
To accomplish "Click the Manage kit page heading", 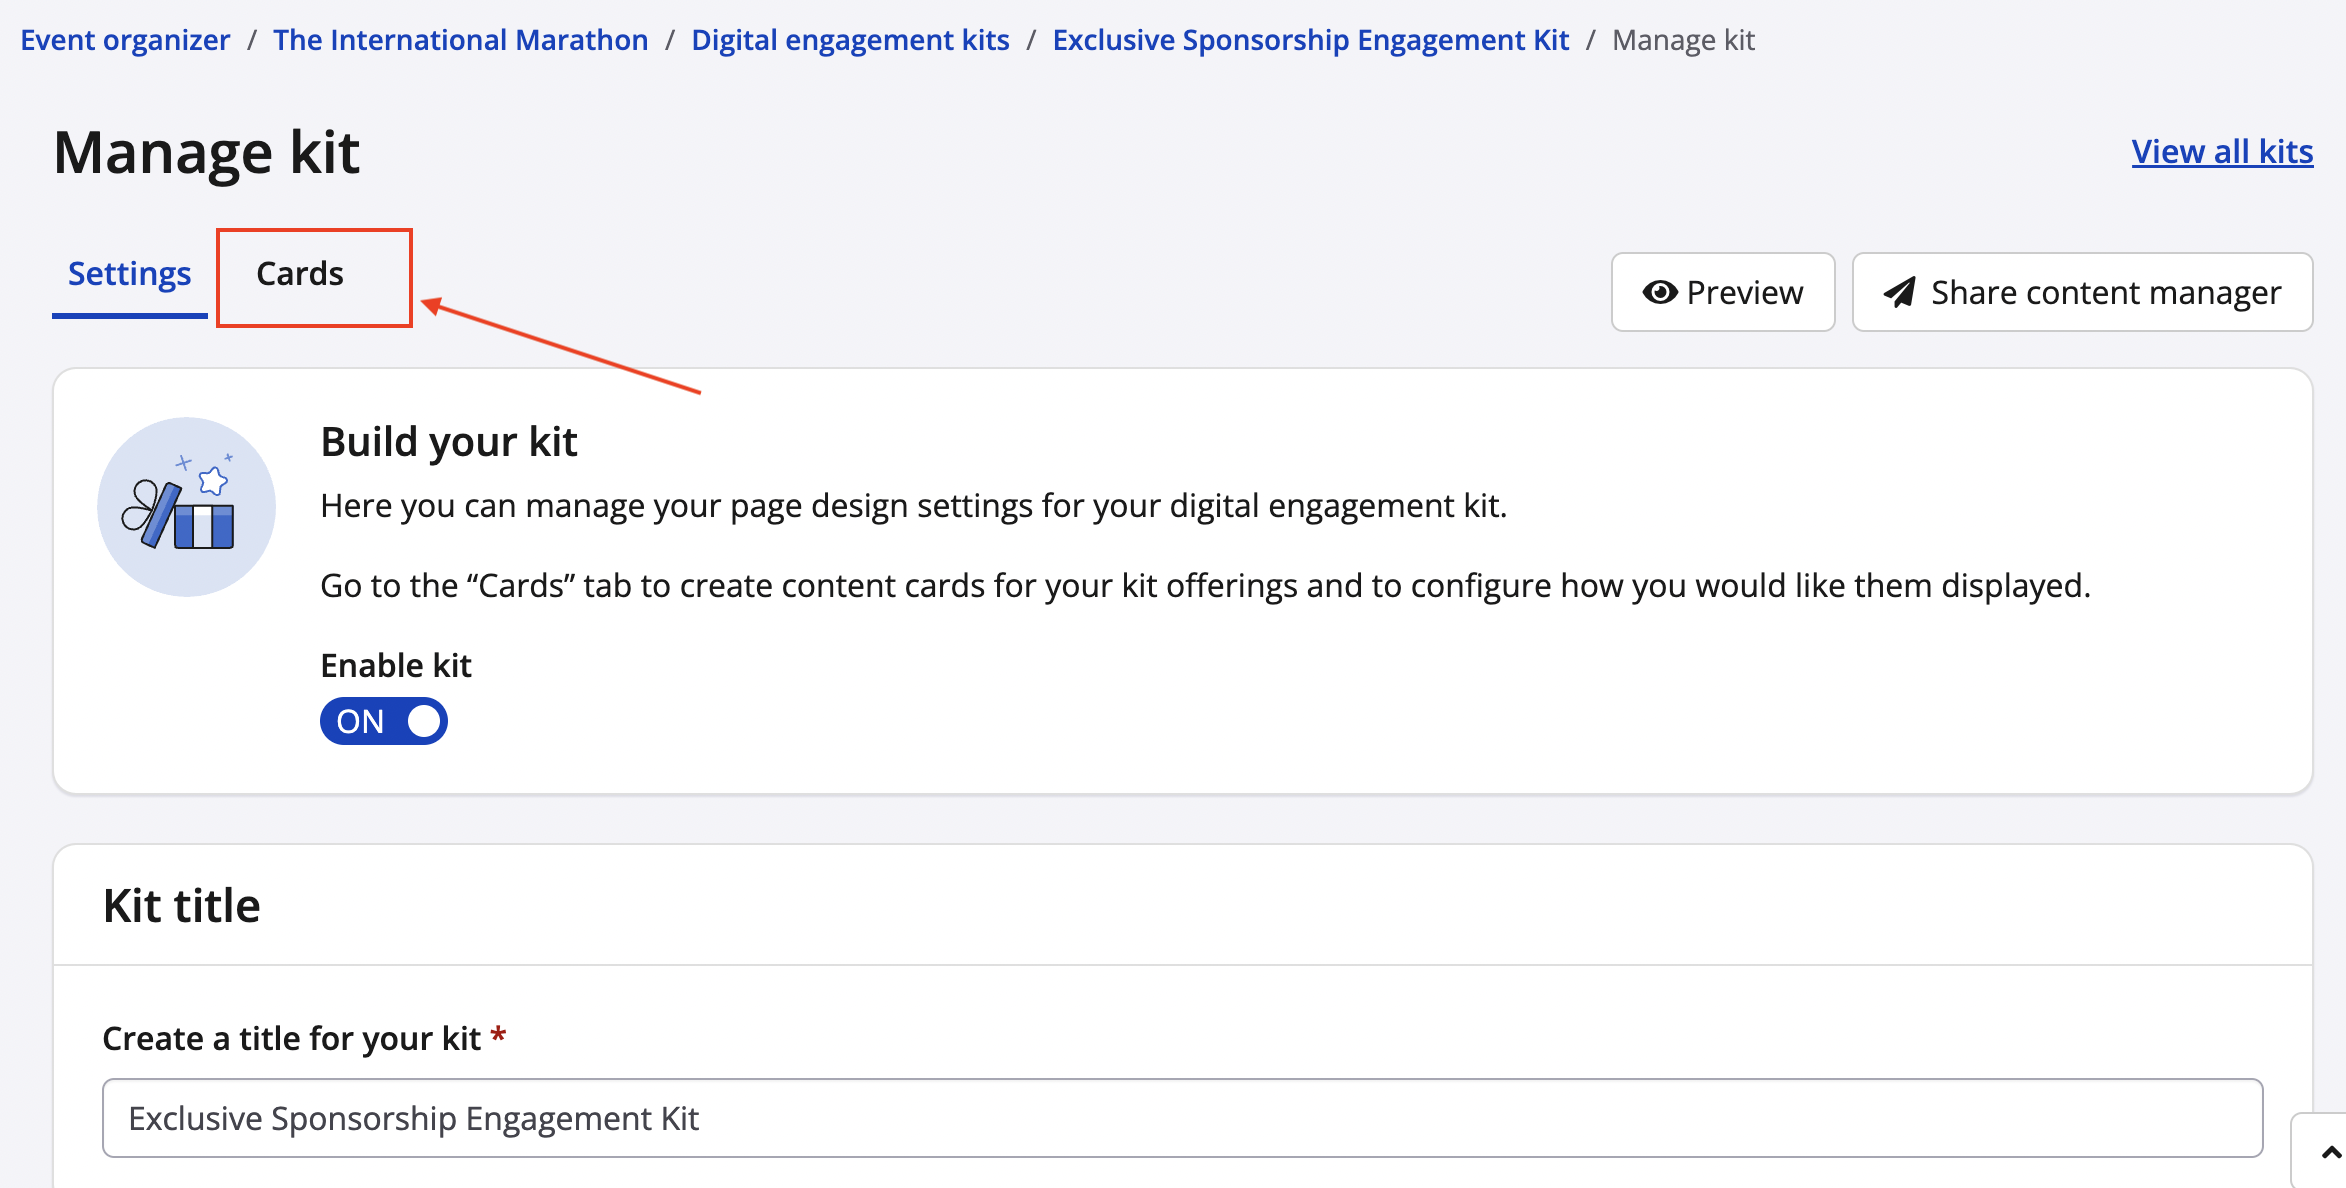I will tap(206, 153).
